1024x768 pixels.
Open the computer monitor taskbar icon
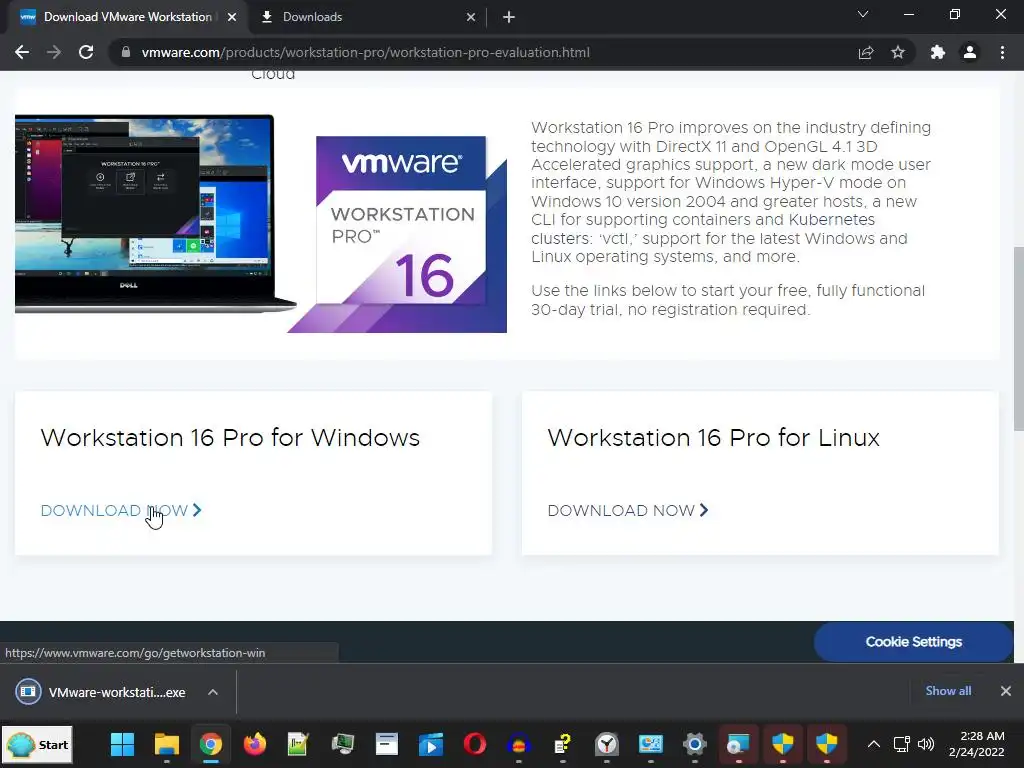pyautogui.click(x=343, y=744)
